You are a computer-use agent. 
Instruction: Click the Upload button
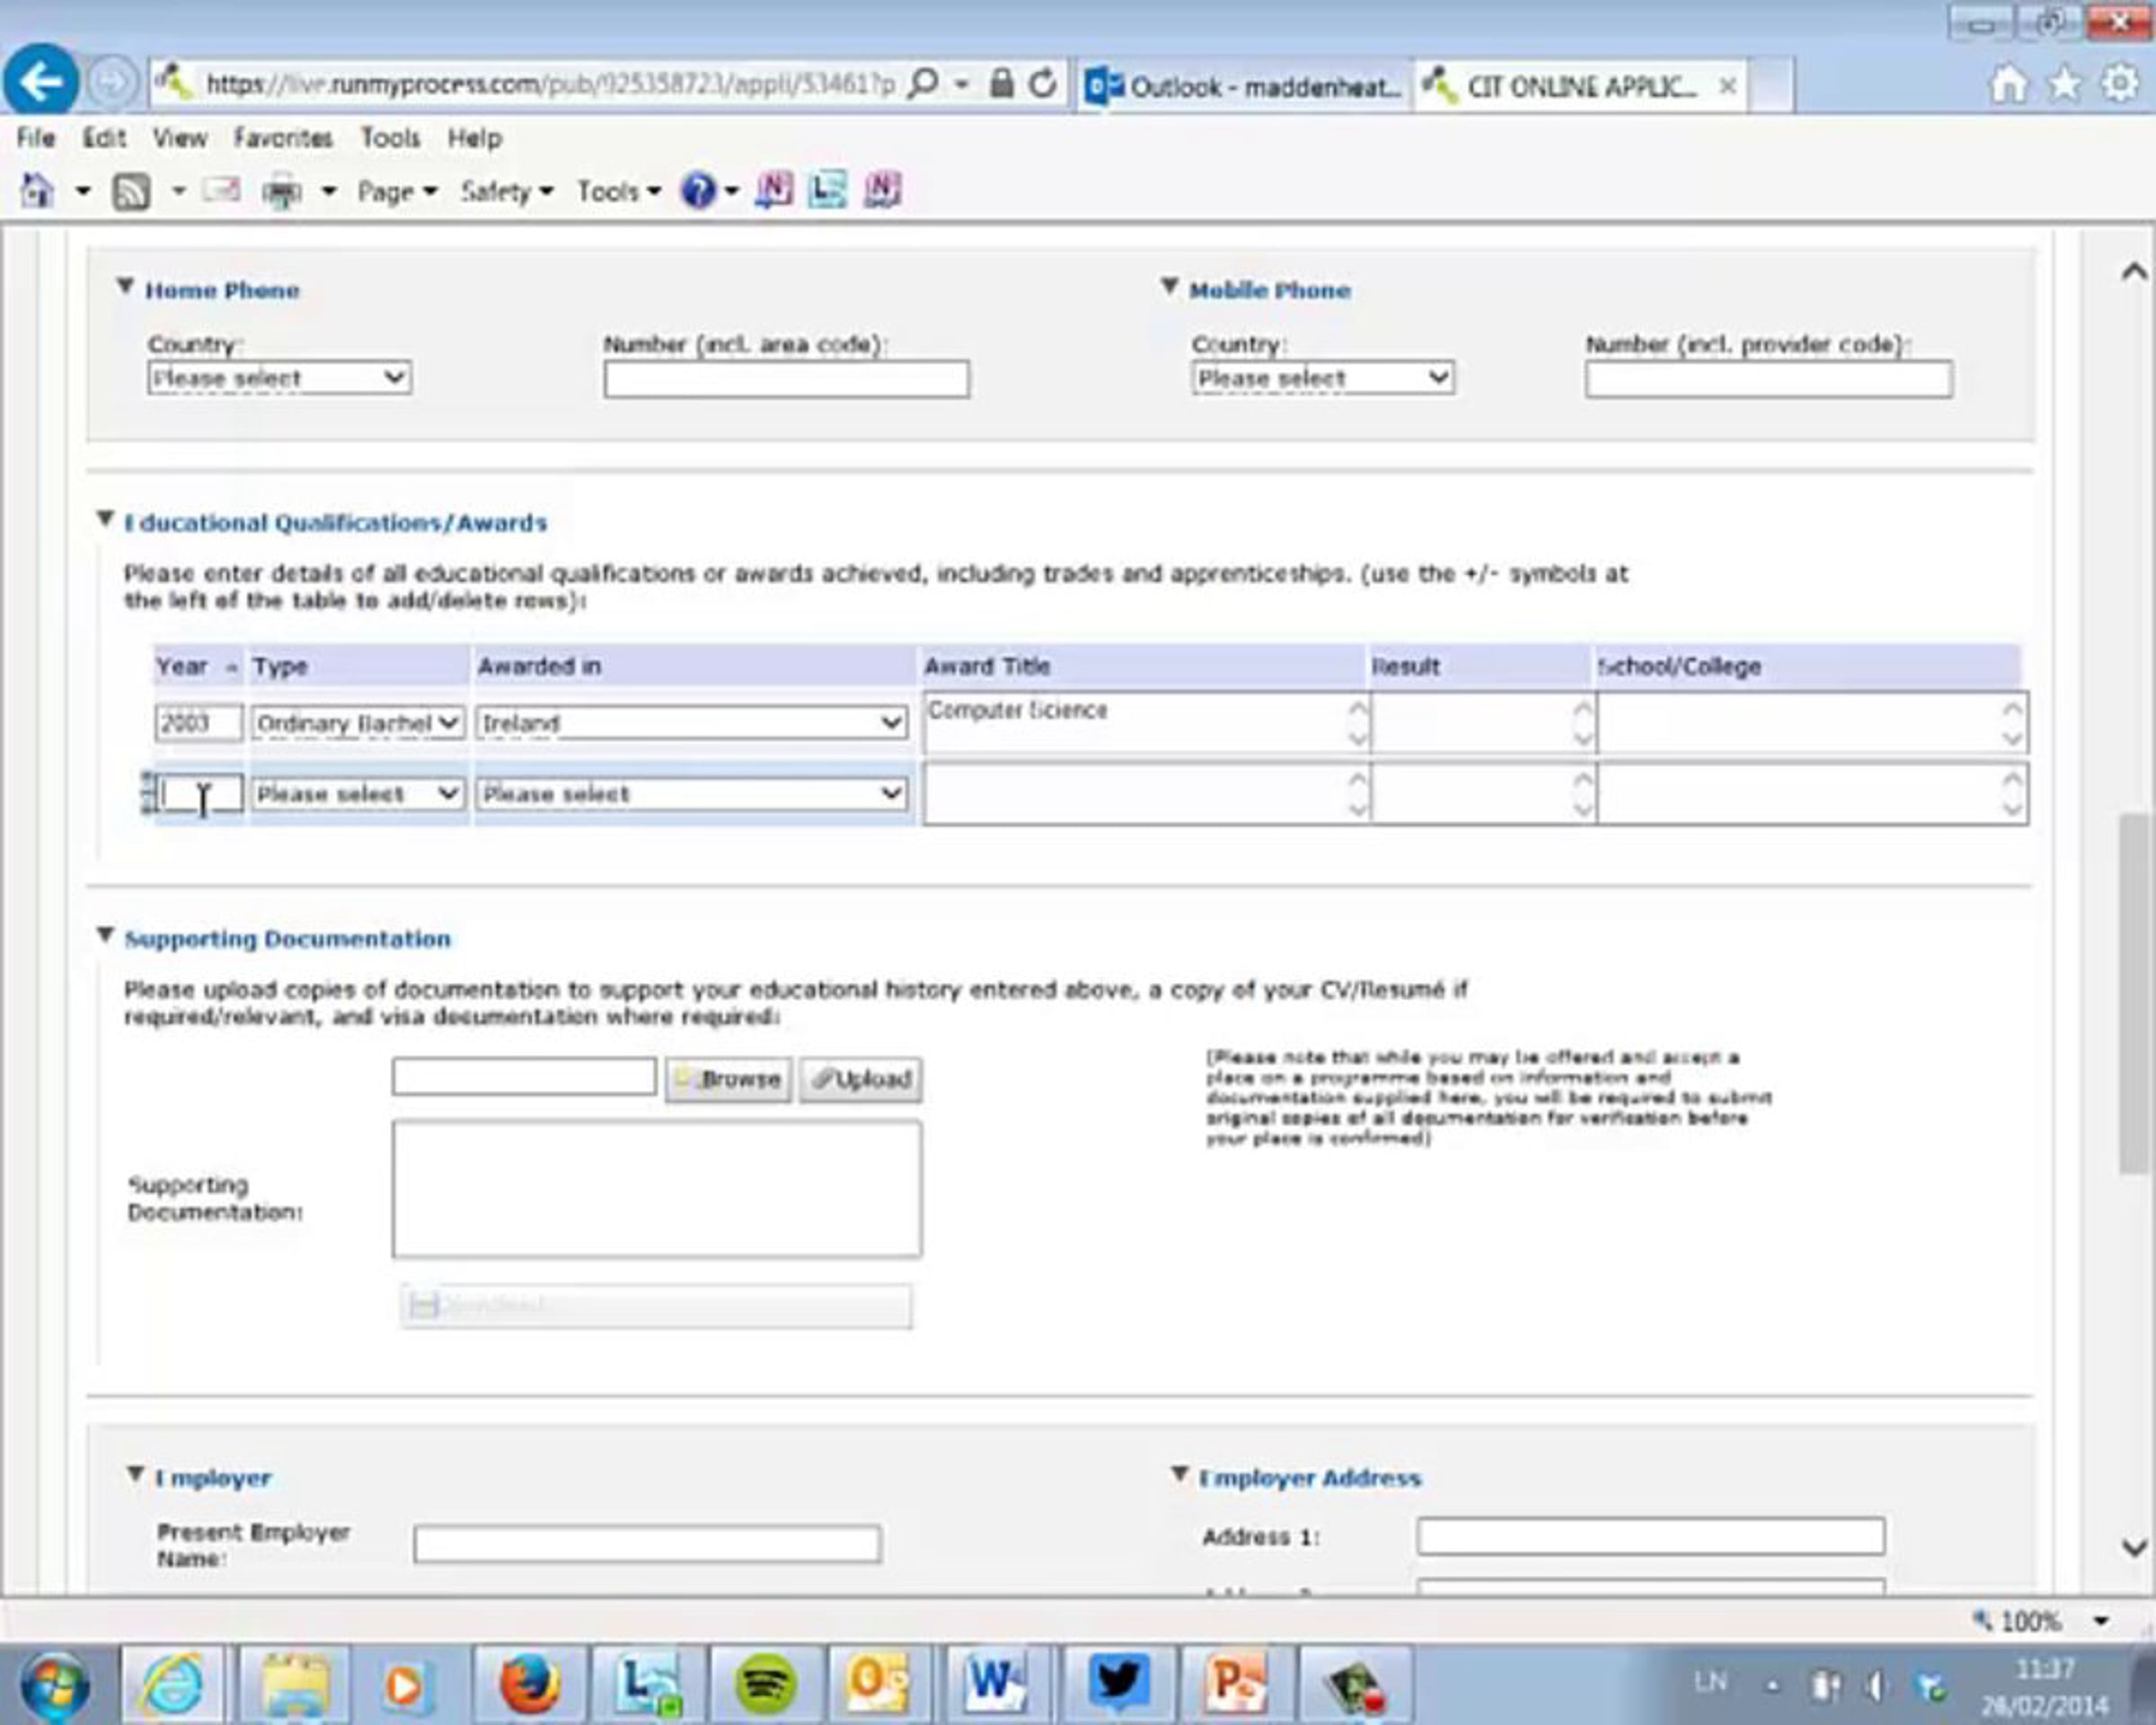click(860, 1079)
